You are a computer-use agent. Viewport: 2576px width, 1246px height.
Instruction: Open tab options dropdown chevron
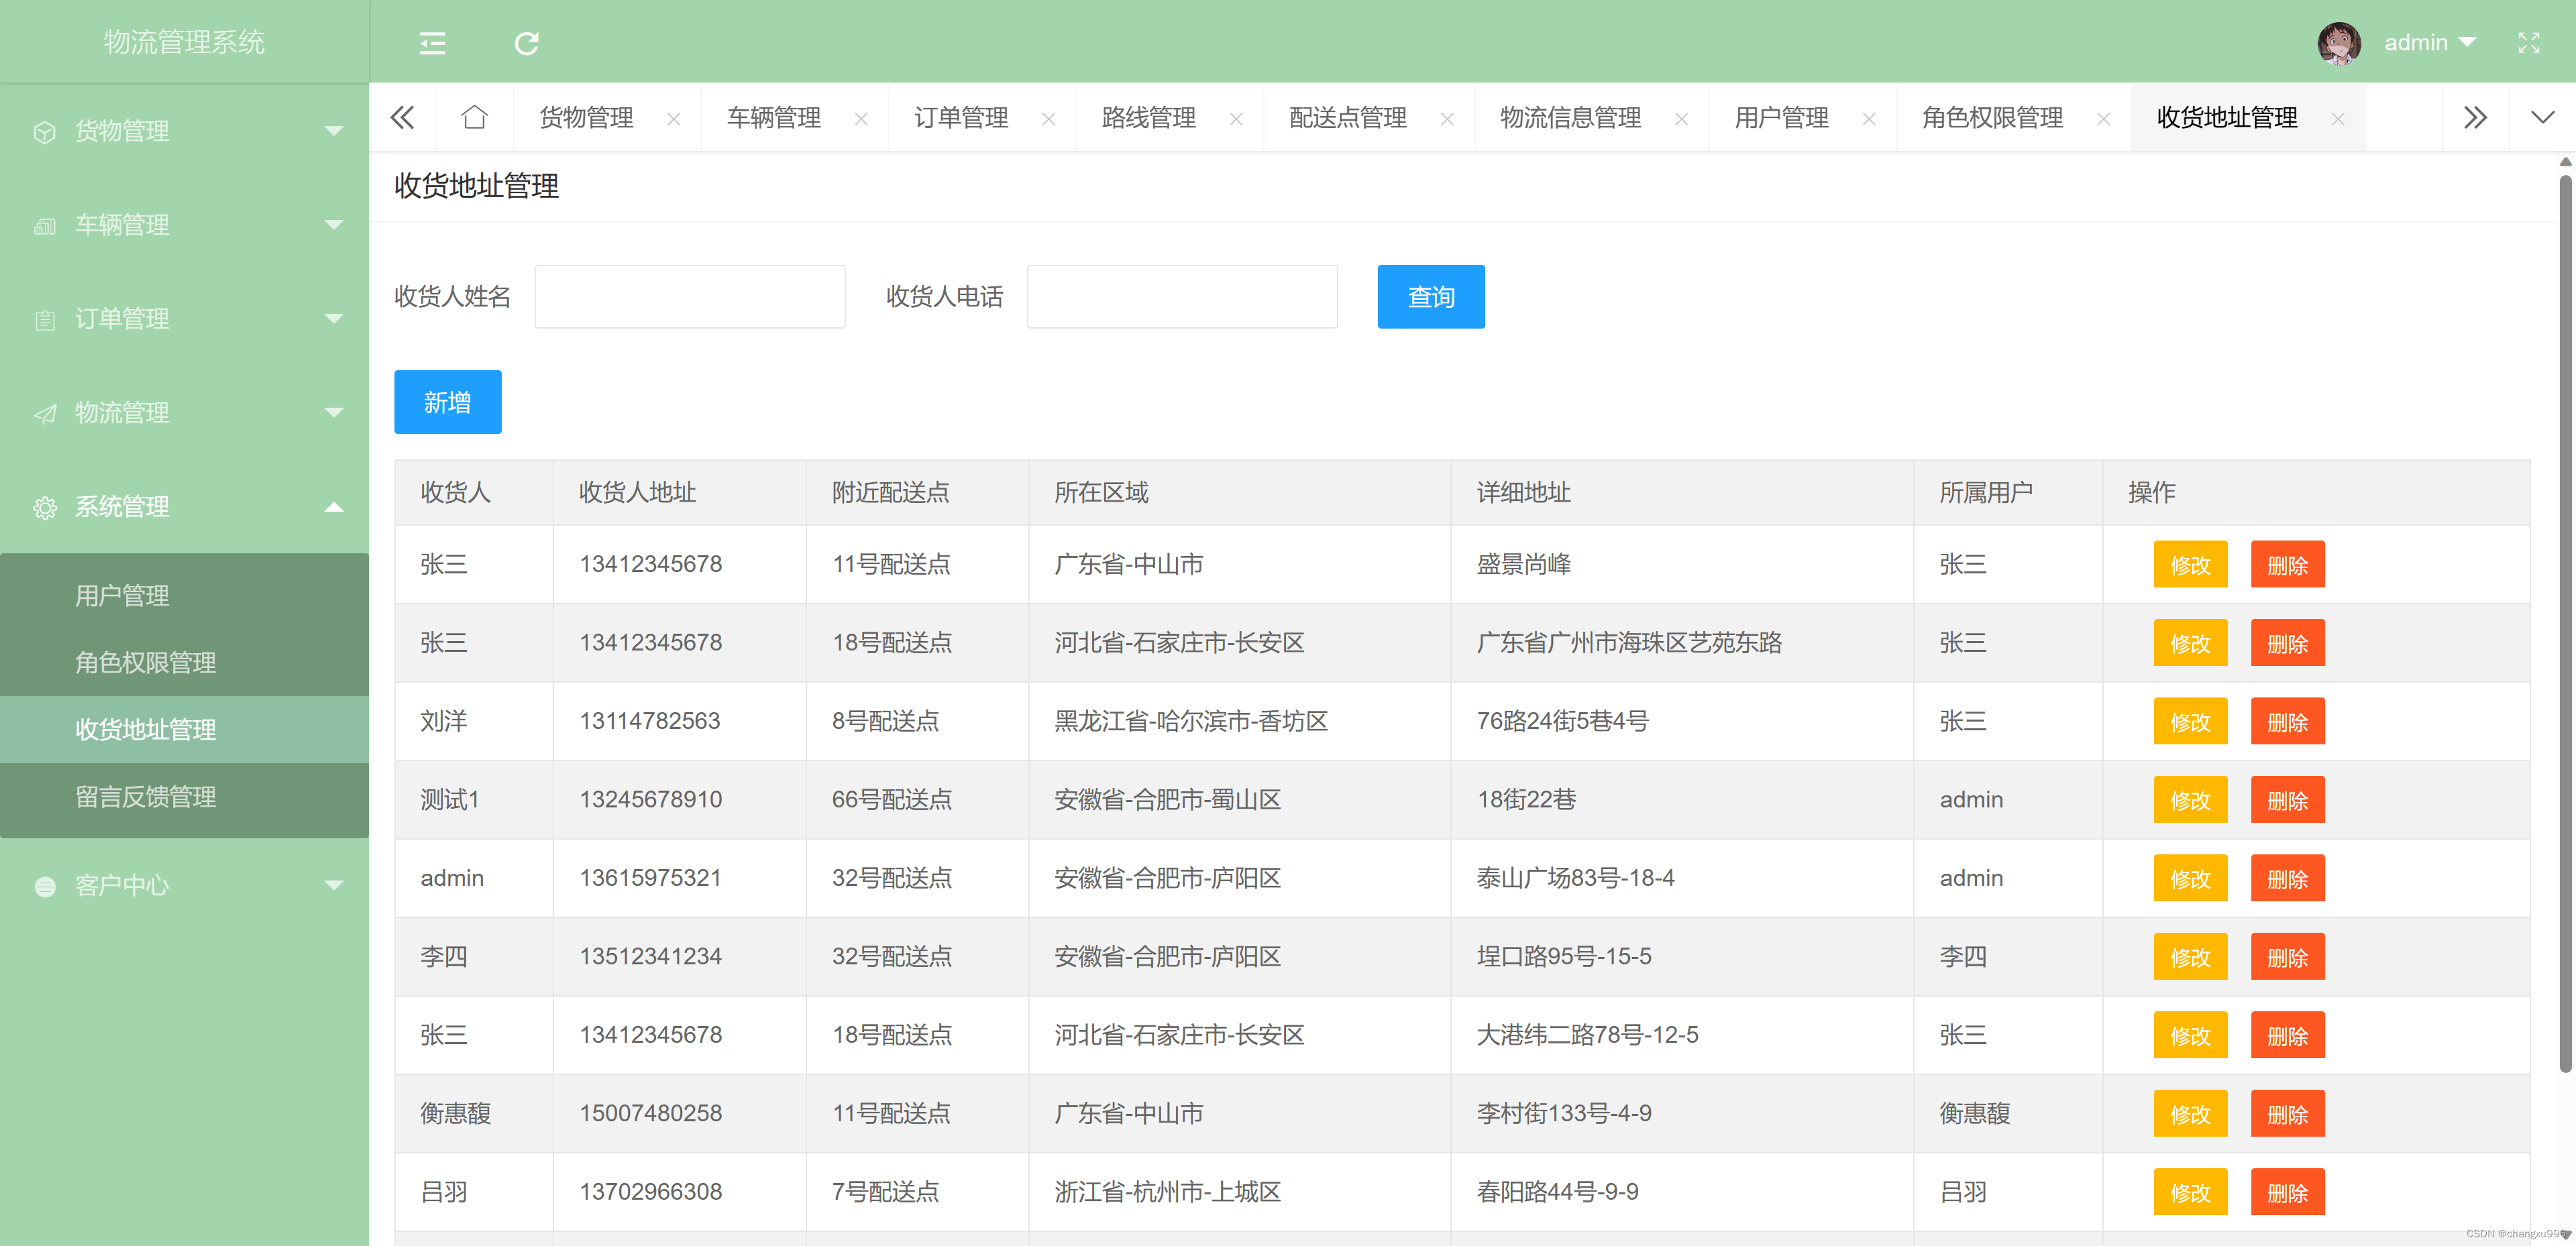2542,118
